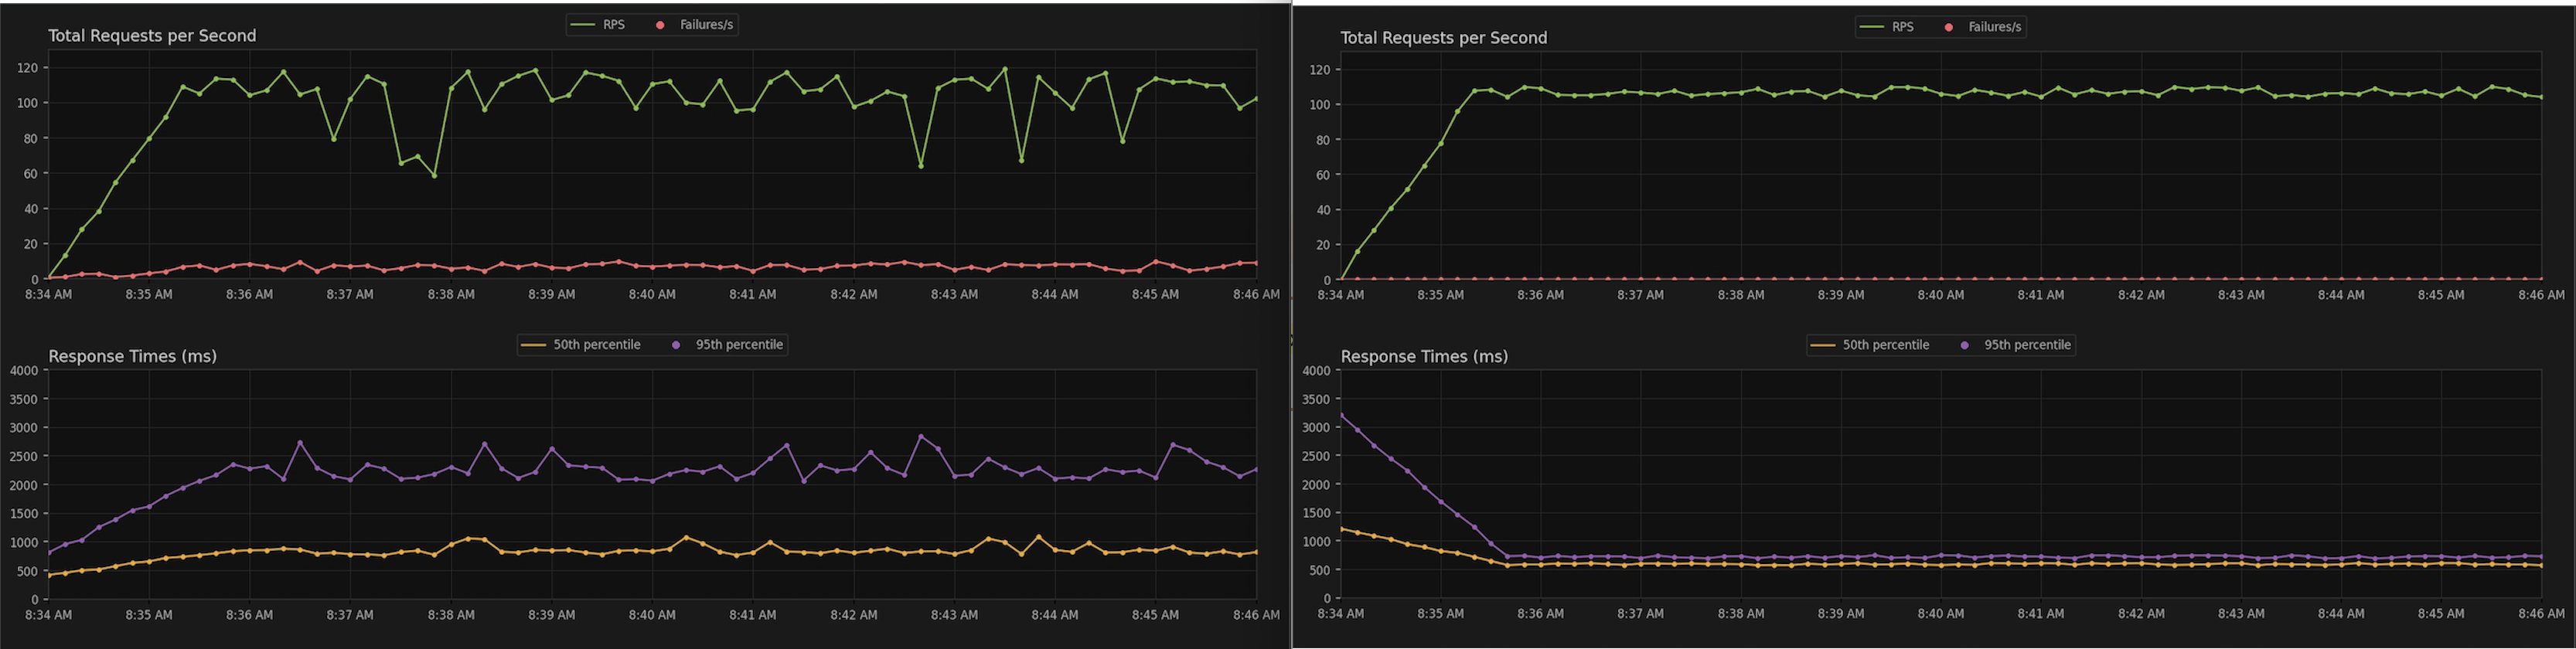The width and height of the screenshot is (2576, 649).
Task: Hide 95th percentile line in left response chart
Action: [728, 345]
